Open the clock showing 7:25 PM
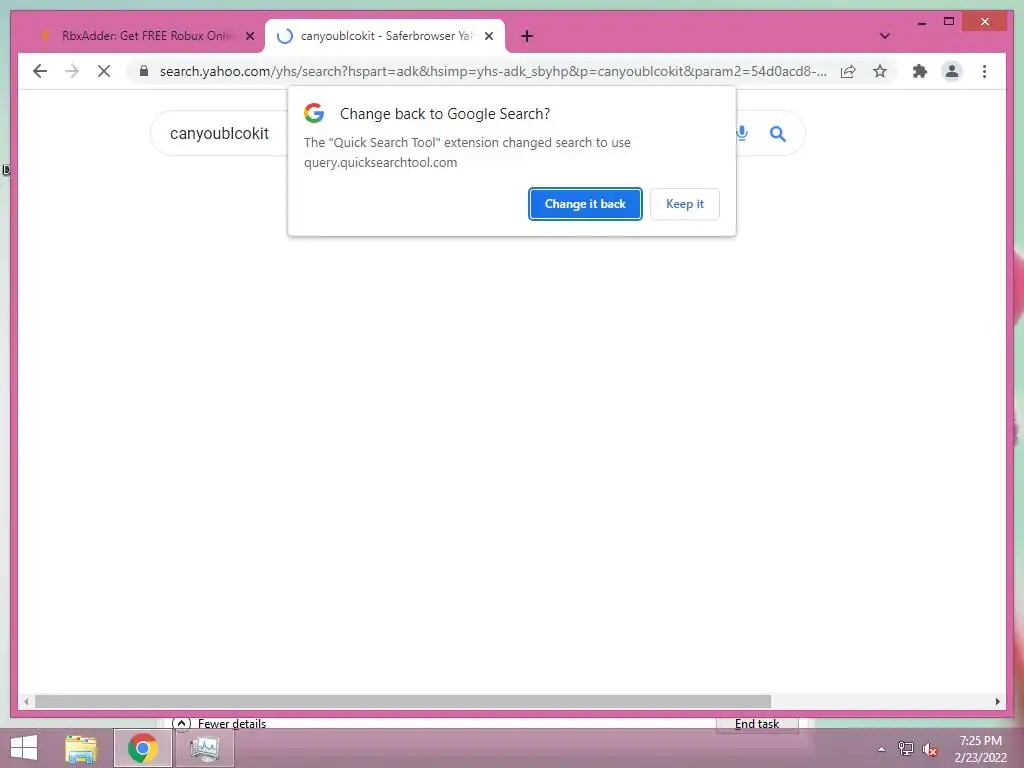Screen dimensions: 1024x768 980,749
